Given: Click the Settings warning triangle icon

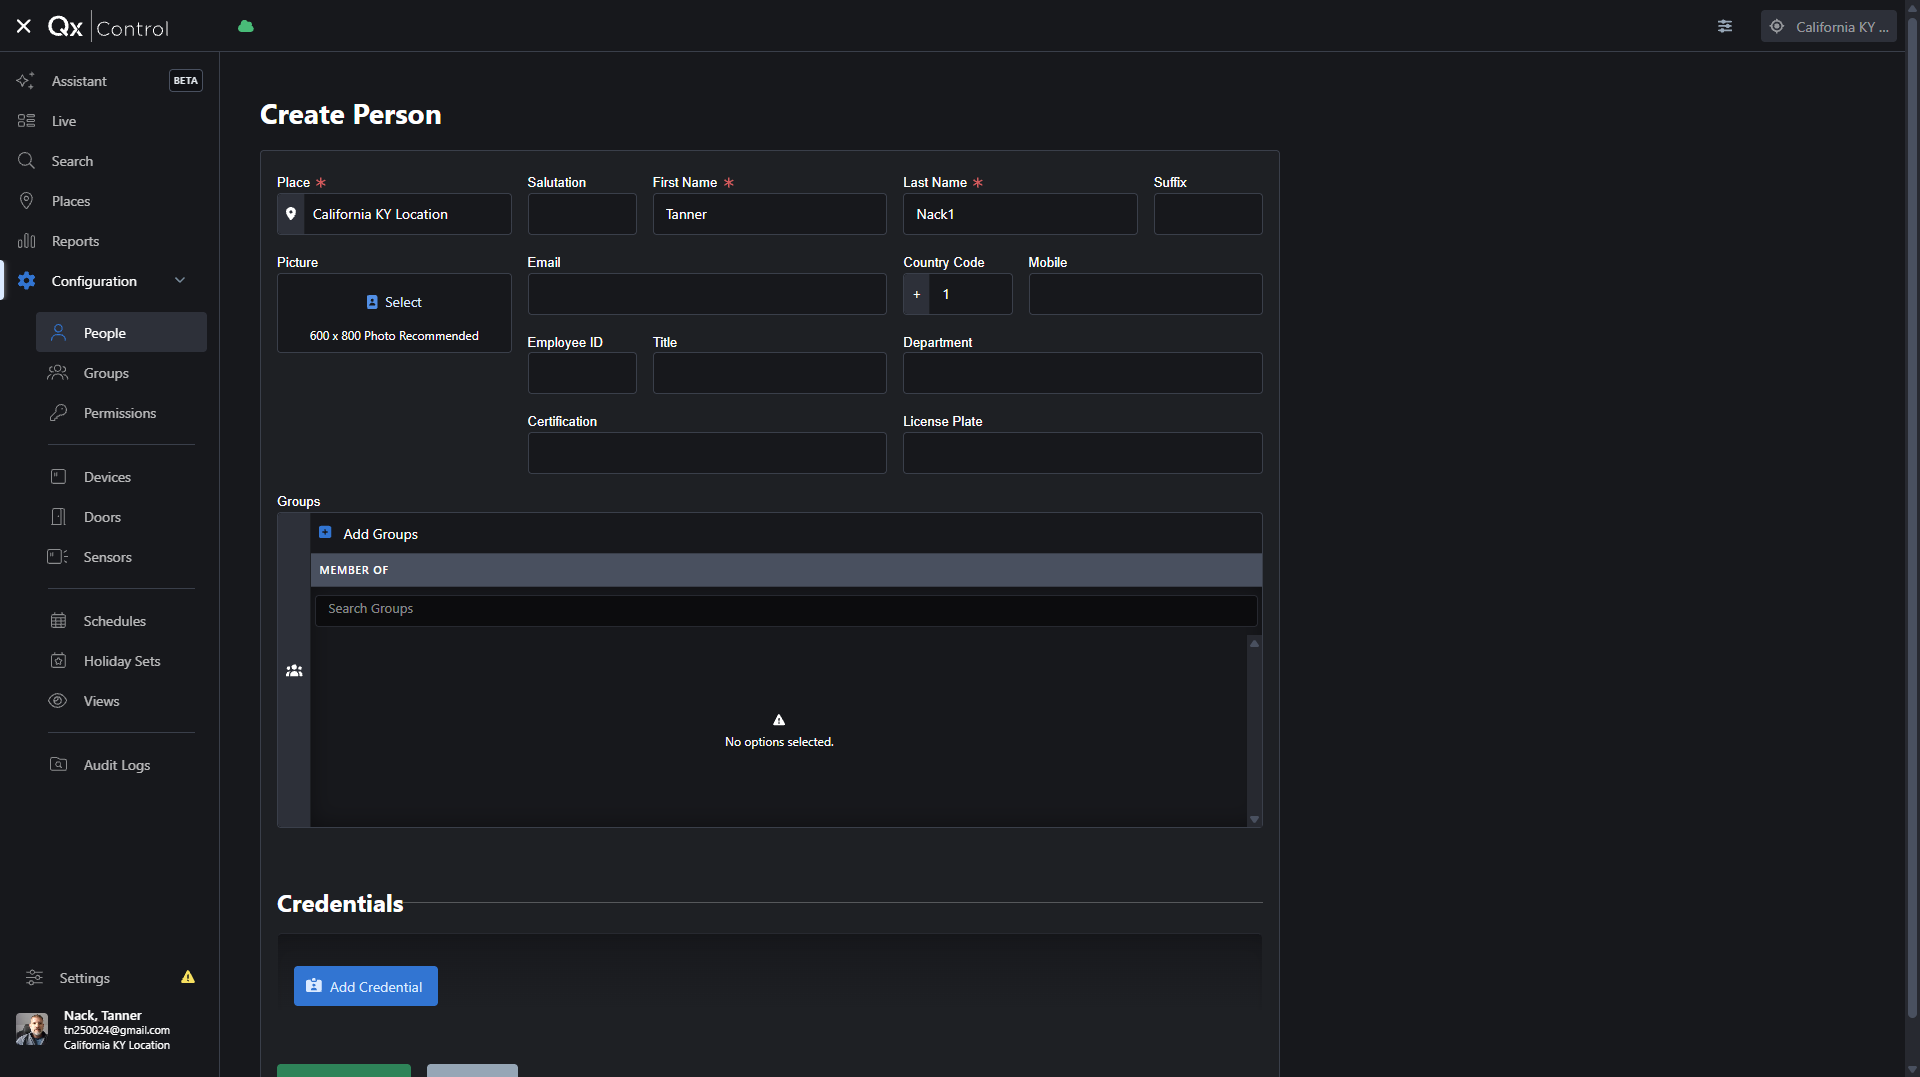Looking at the screenshot, I should click(x=188, y=977).
